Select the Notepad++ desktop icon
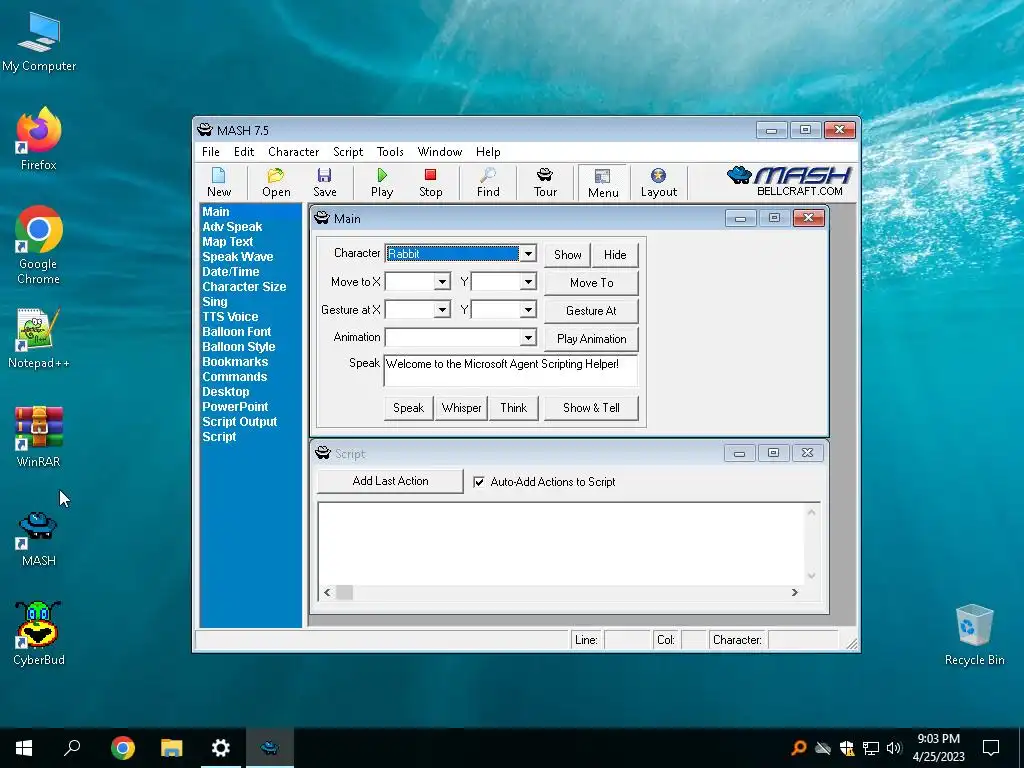Screen dimensions: 1024x768 point(39,338)
